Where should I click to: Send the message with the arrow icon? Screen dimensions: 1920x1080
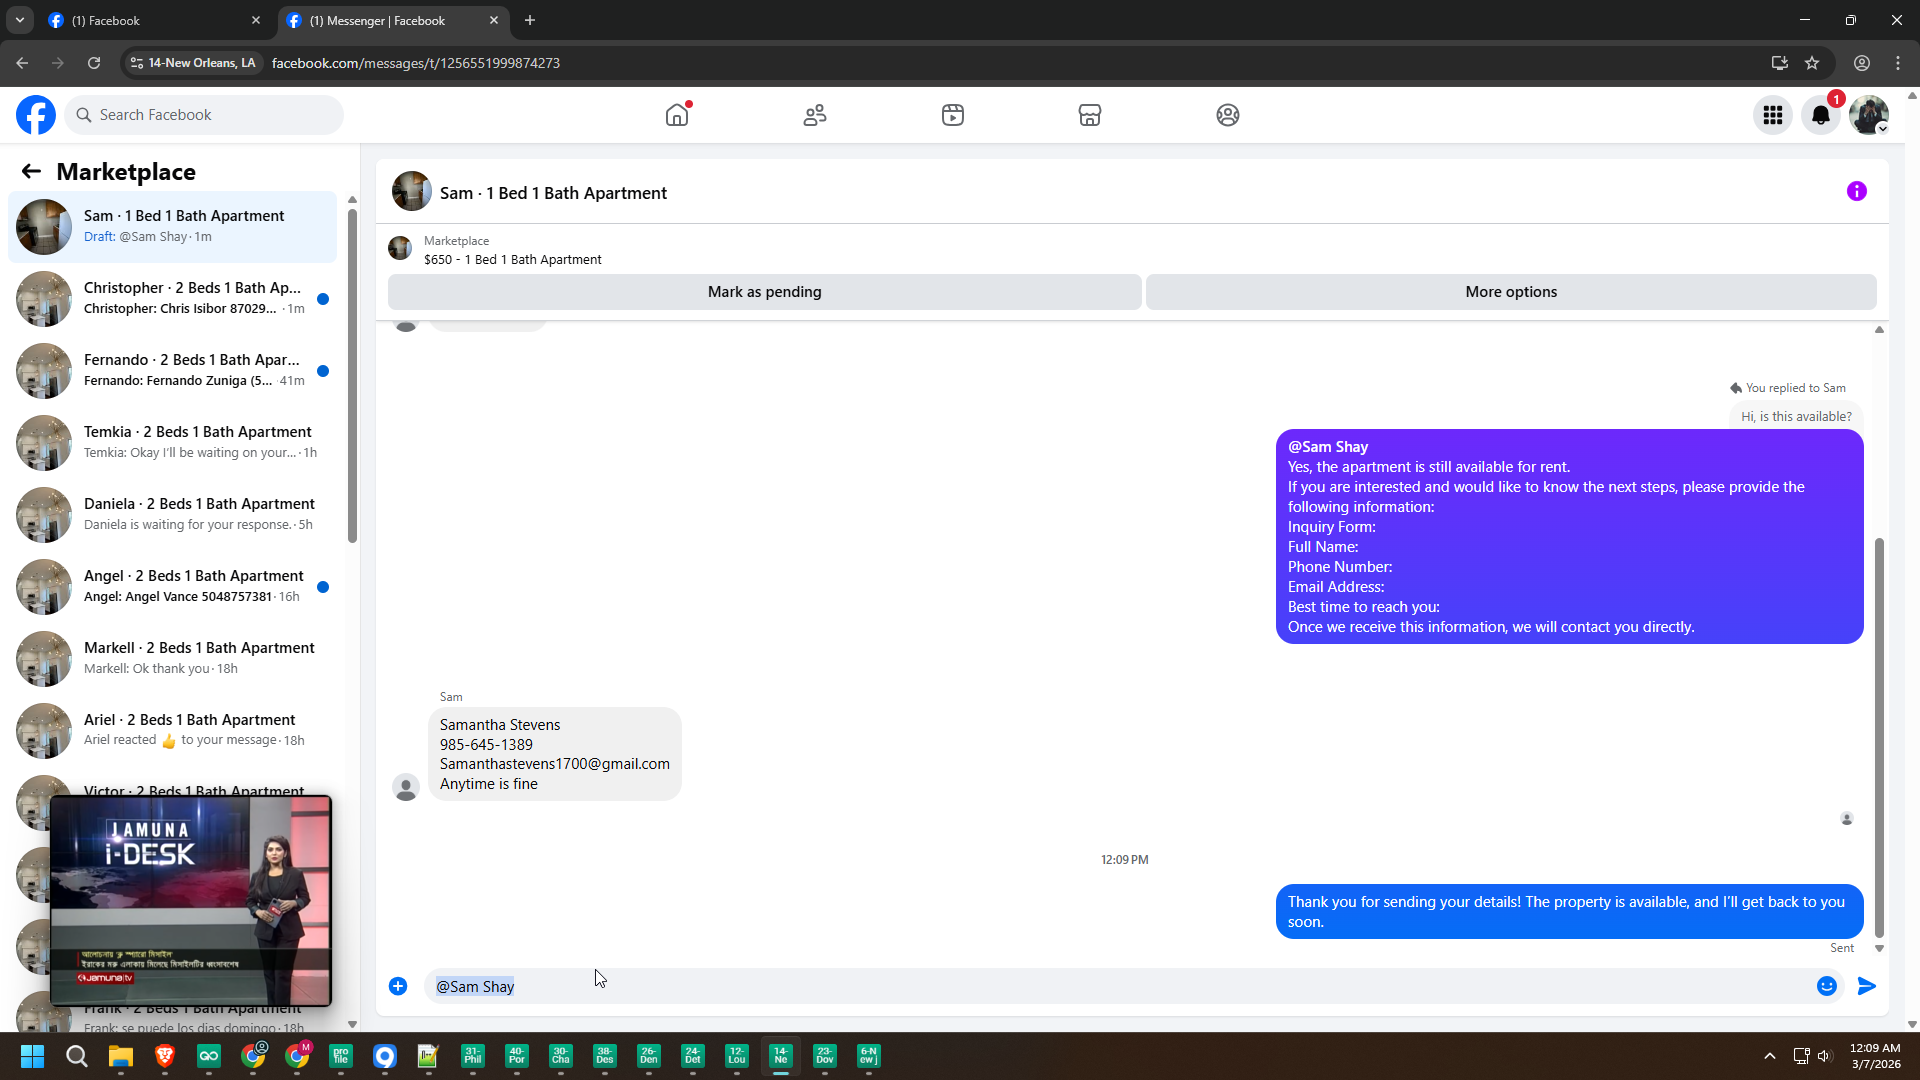1866,986
